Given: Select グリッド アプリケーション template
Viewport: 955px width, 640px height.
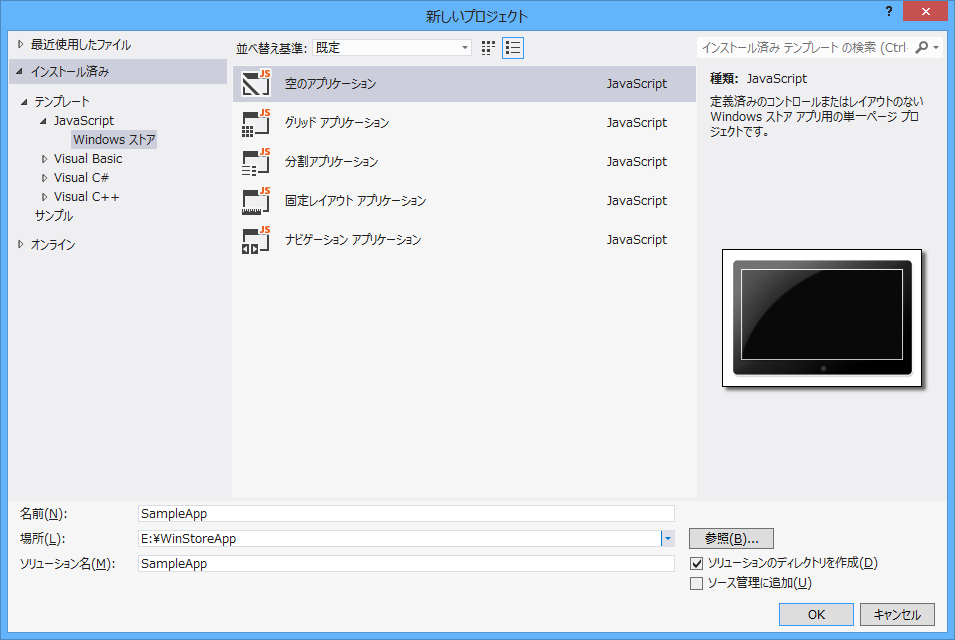Looking at the screenshot, I should coord(464,122).
